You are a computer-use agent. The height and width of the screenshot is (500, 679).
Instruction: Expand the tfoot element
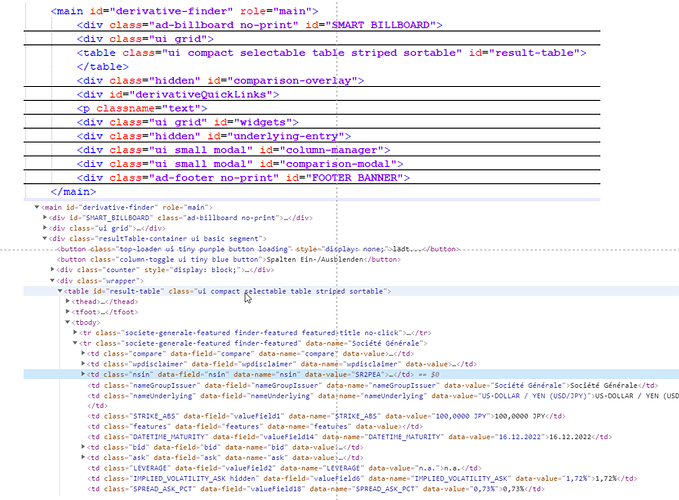coord(68,311)
